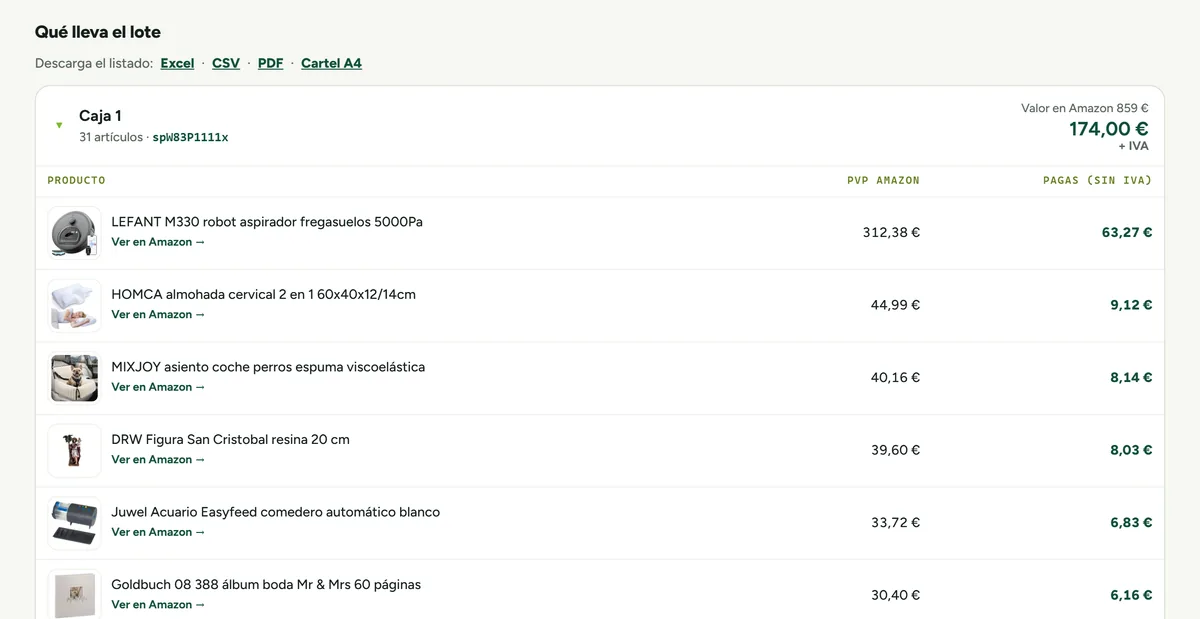Click the Caja 1 title
This screenshot has width=1200, height=619.
click(100, 116)
